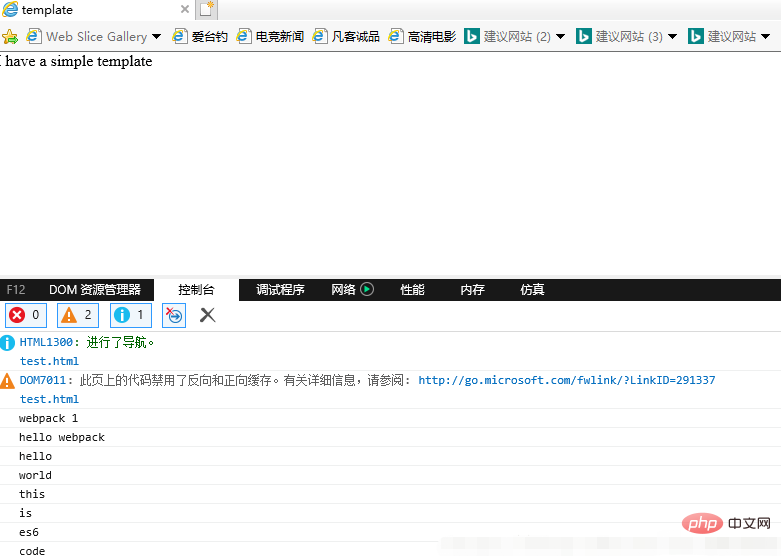
Task: Select the 'code' console output line
Action: click(390, 549)
